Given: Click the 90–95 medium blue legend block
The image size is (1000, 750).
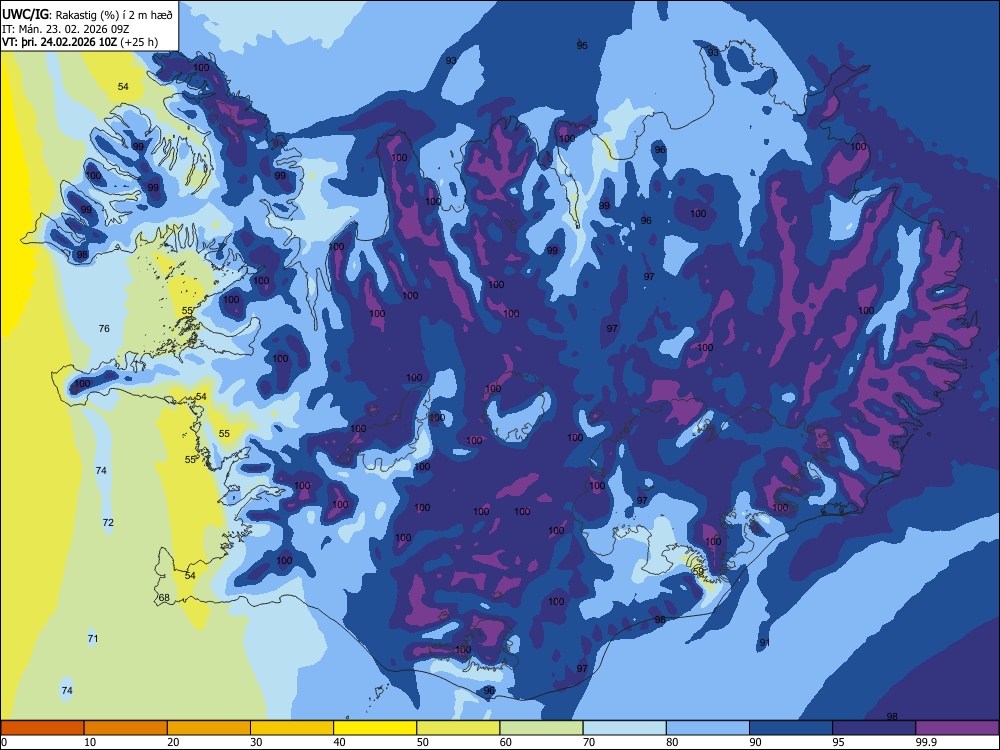Looking at the screenshot, I should 791,728.
